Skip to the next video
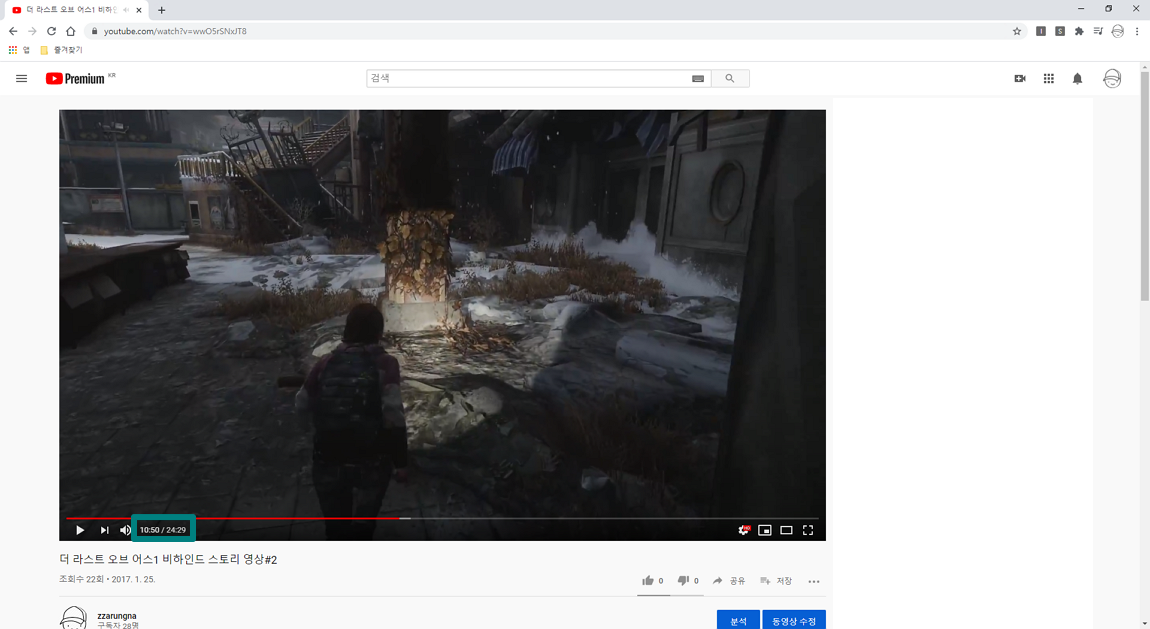The width and height of the screenshot is (1150, 629). [104, 530]
